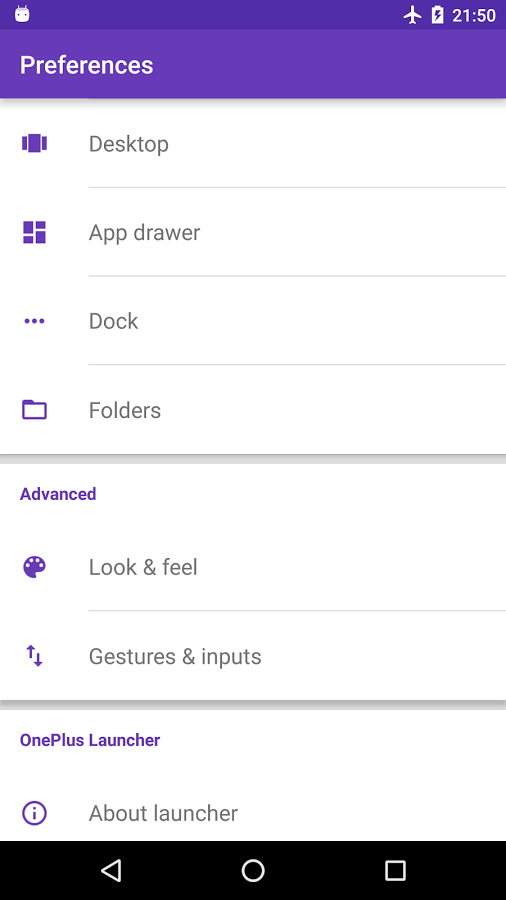Tap the Dock three-dots icon
The height and width of the screenshot is (900, 506).
[x=34, y=321]
